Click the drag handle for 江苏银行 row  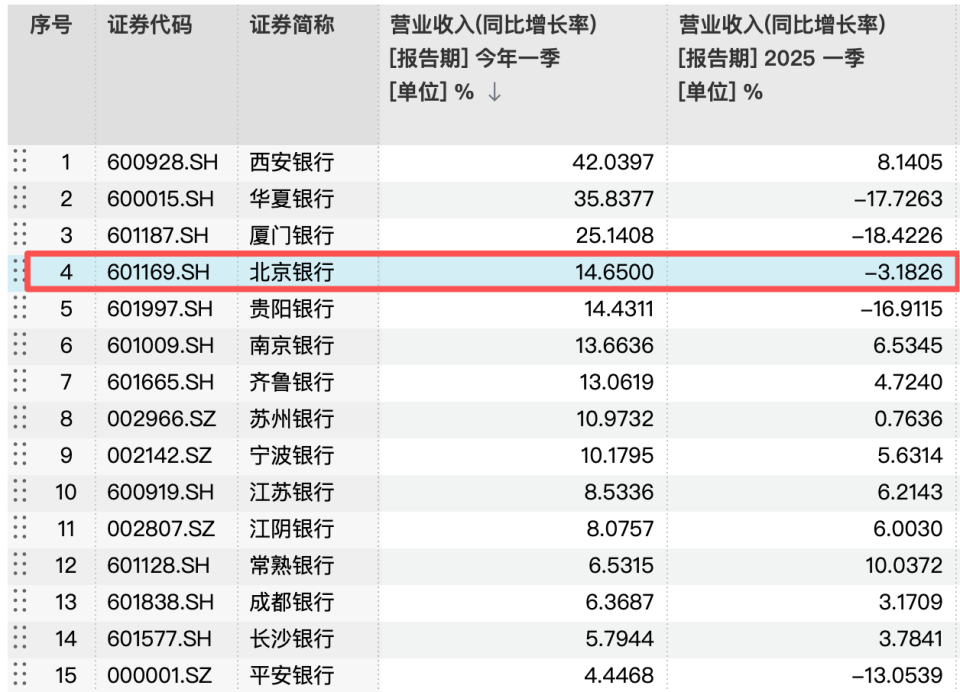20,492
